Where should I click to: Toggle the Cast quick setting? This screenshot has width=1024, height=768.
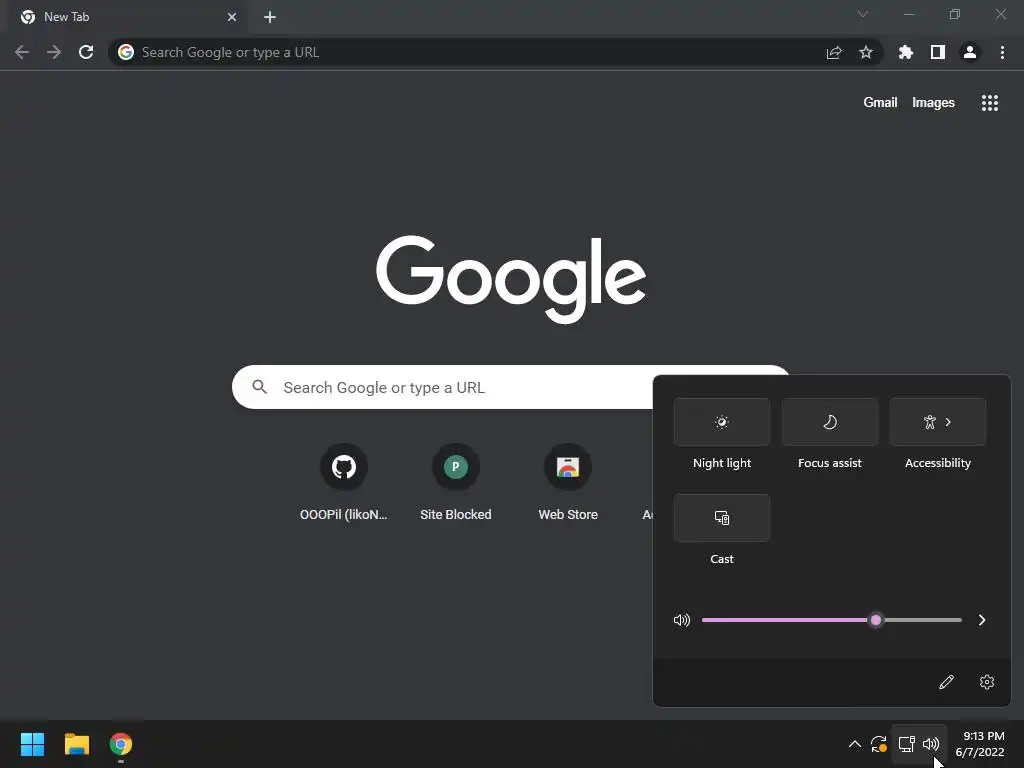(722, 518)
